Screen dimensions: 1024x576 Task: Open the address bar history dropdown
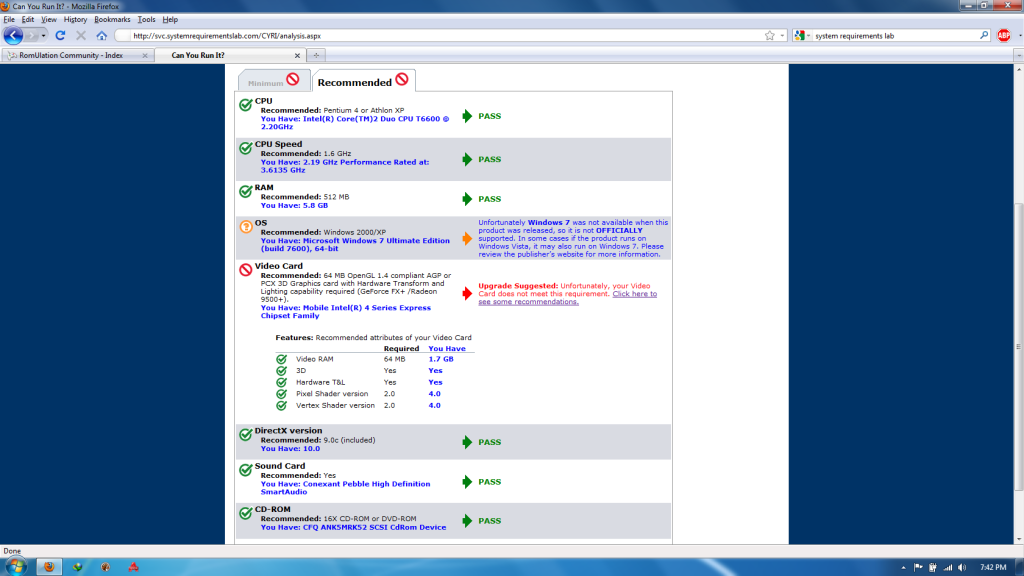(782, 36)
